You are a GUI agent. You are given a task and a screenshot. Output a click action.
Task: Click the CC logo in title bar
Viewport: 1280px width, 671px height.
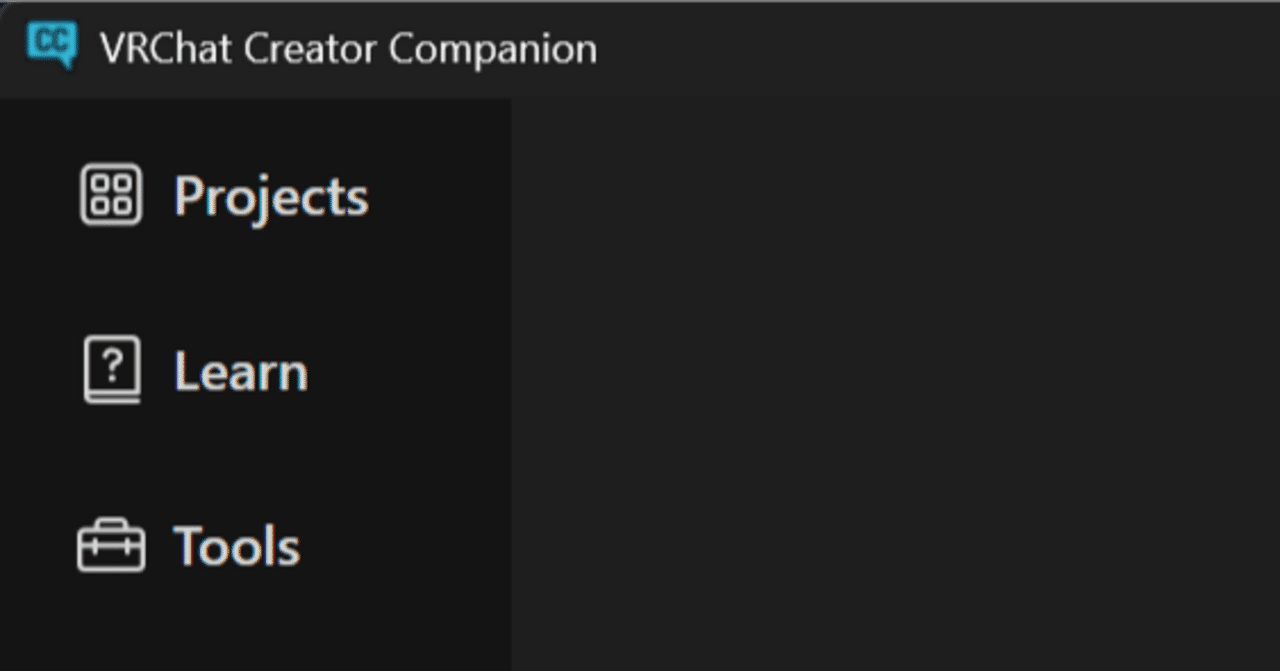[52, 44]
